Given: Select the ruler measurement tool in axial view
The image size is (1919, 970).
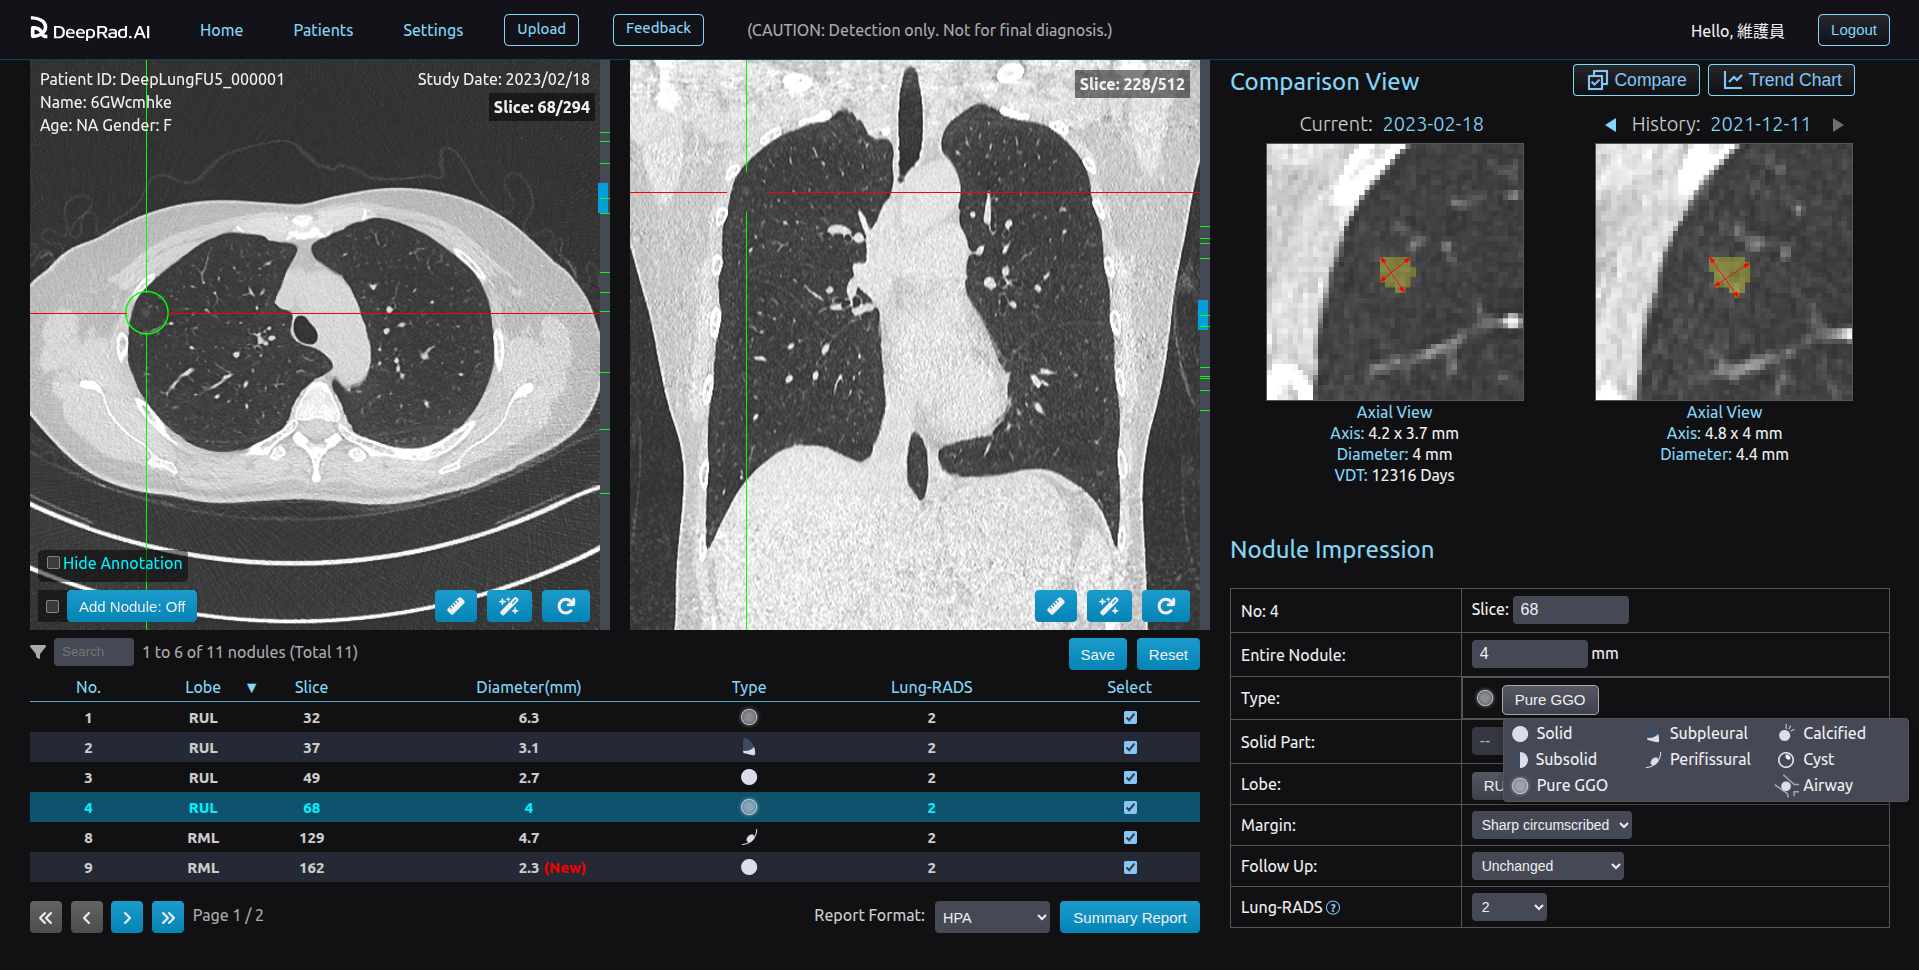Looking at the screenshot, I should (456, 606).
